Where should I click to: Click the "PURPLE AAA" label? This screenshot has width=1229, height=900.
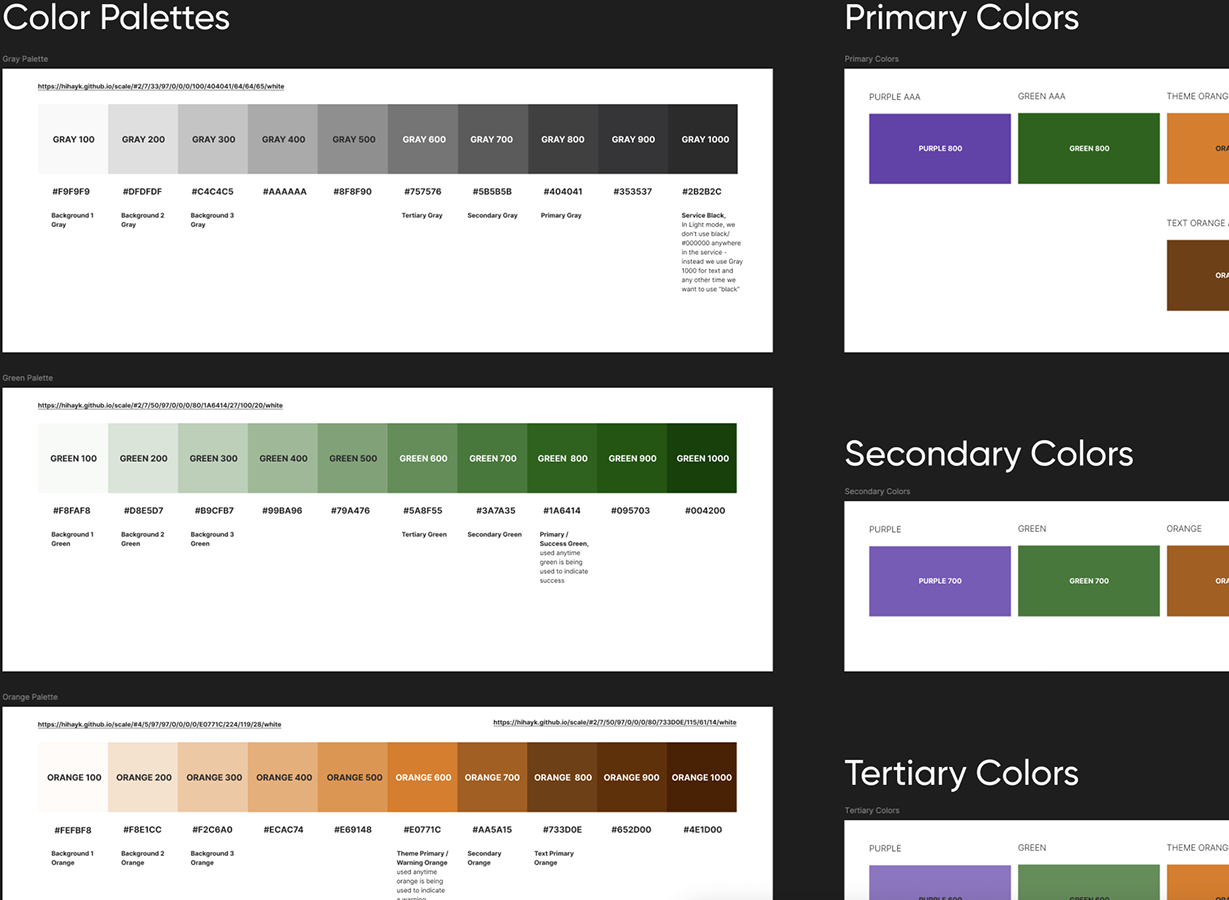[895, 97]
